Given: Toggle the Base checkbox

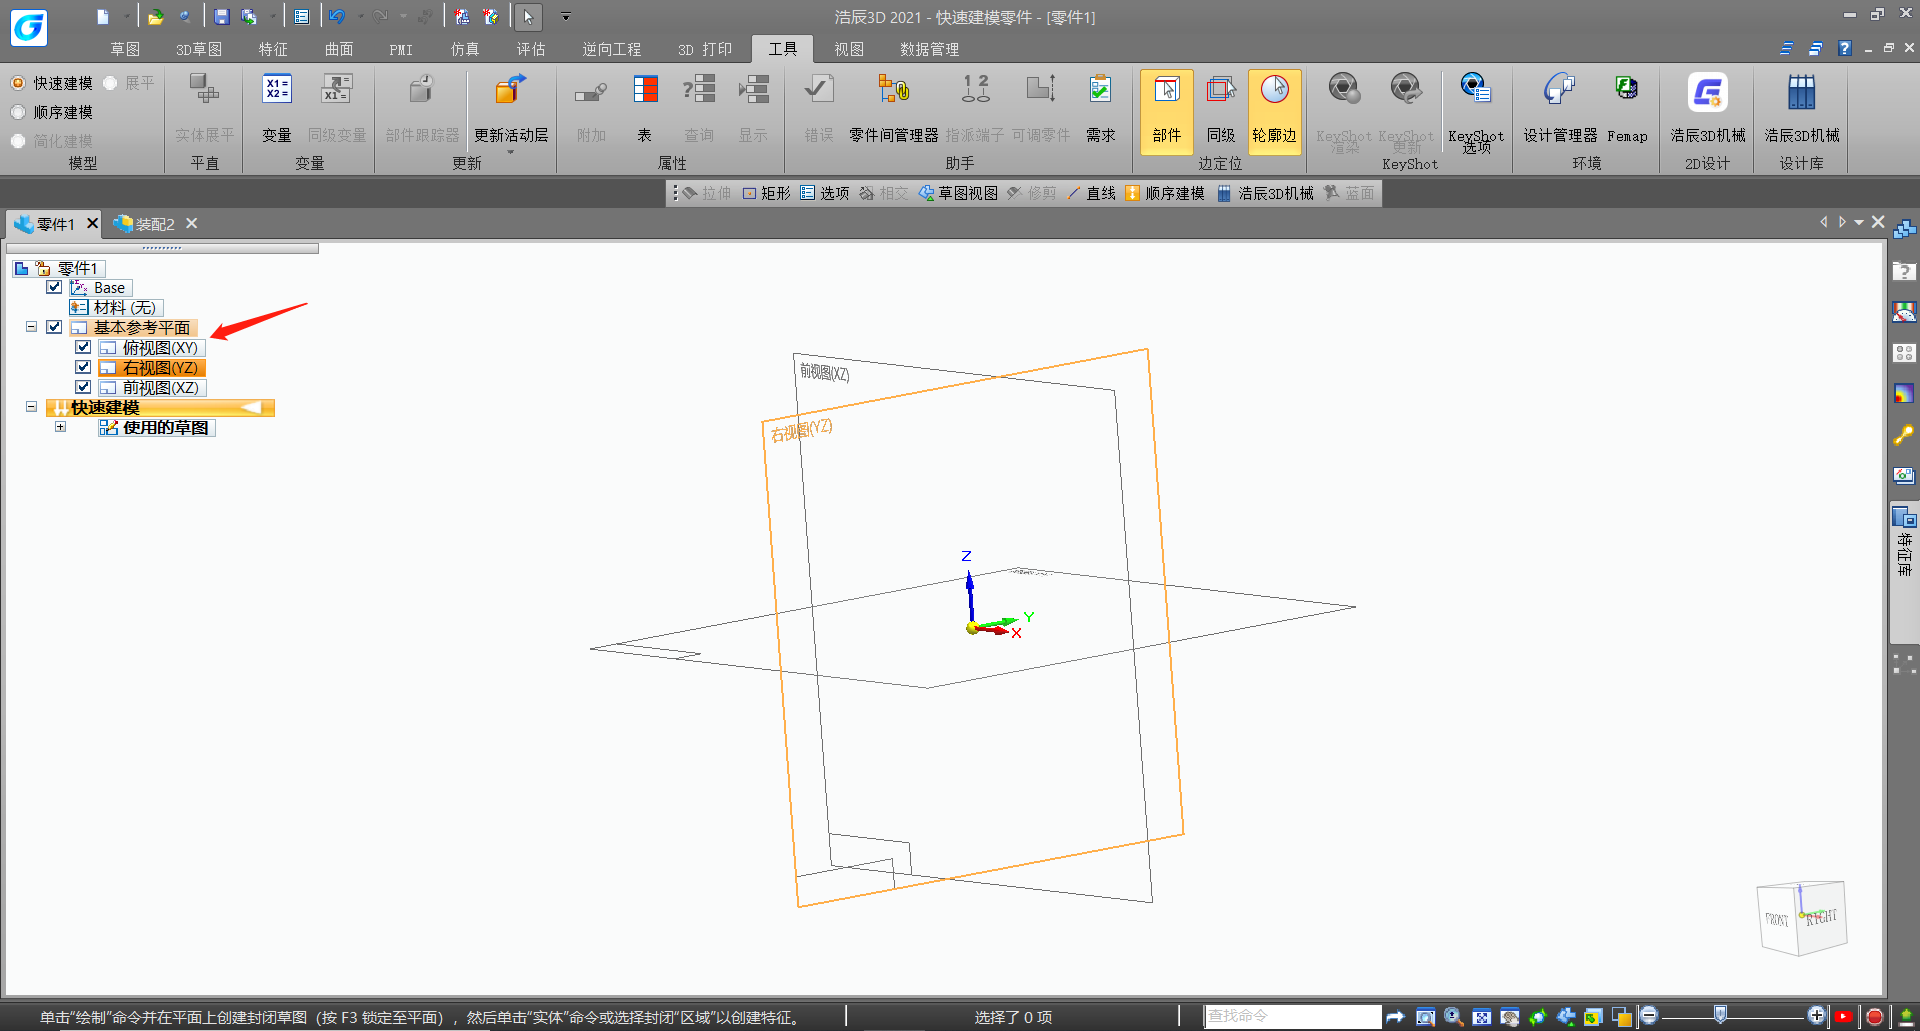Looking at the screenshot, I should coord(55,287).
